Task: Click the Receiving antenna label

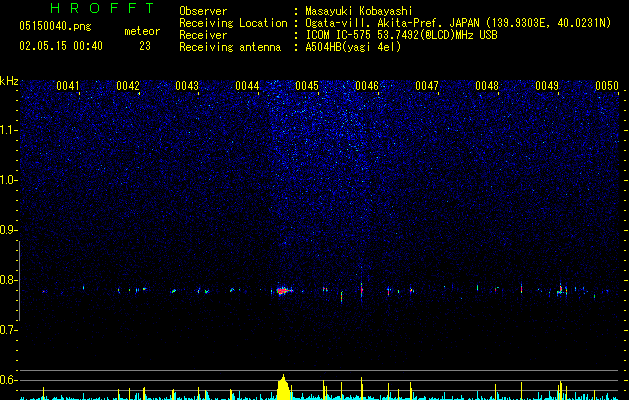Action: pyautogui.click(x=230, y=47)
